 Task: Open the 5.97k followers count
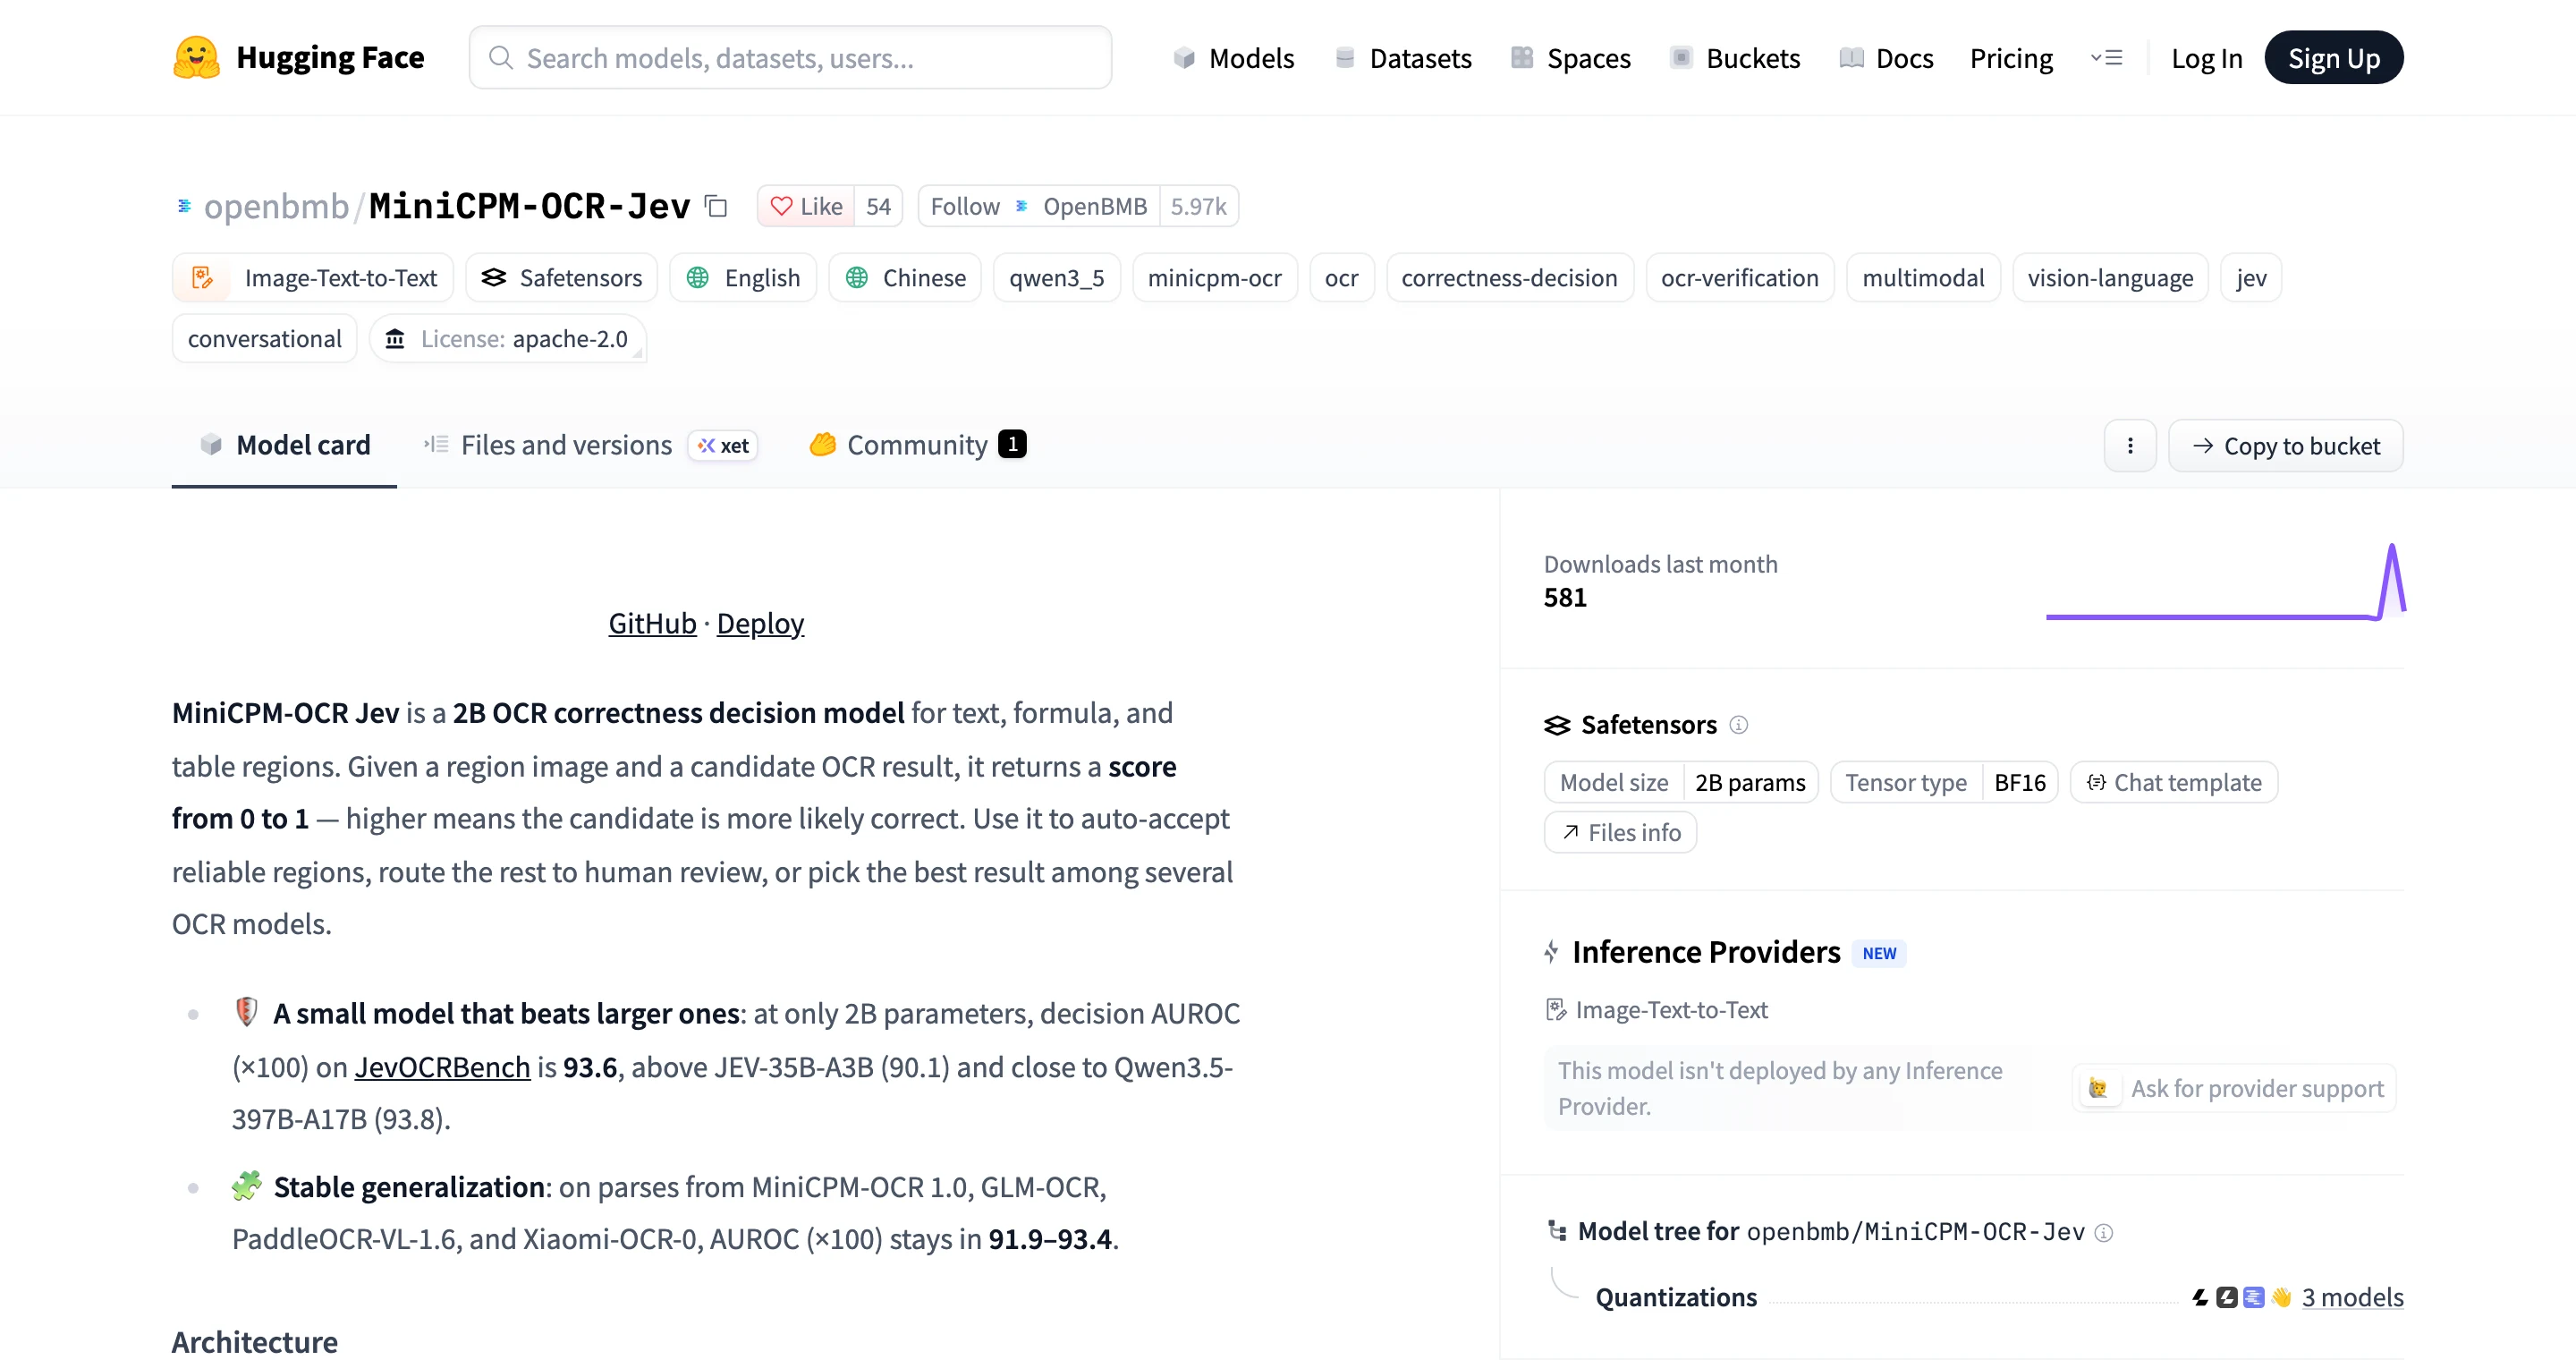(x=1198, y=206)
